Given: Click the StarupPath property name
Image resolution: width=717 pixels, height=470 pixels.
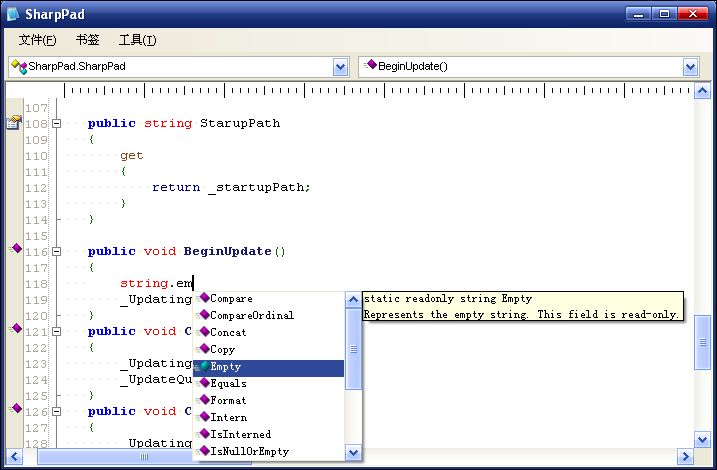Looking at the screenshot, I should [240, 123].
